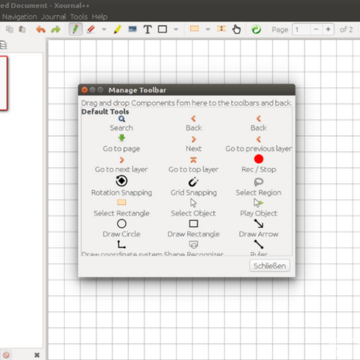This screenshot has width=360, height=360.
Task: Click the "Default Tools" heading text
Action: (x=105, y=112)
